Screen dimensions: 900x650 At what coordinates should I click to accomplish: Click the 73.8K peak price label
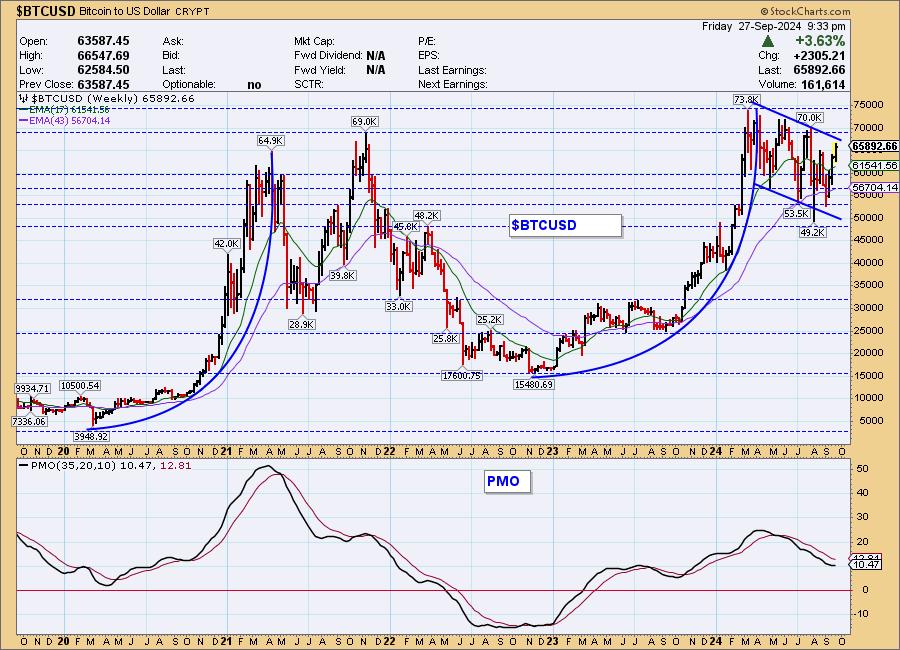pyautogui.click(x=746, y=99)
